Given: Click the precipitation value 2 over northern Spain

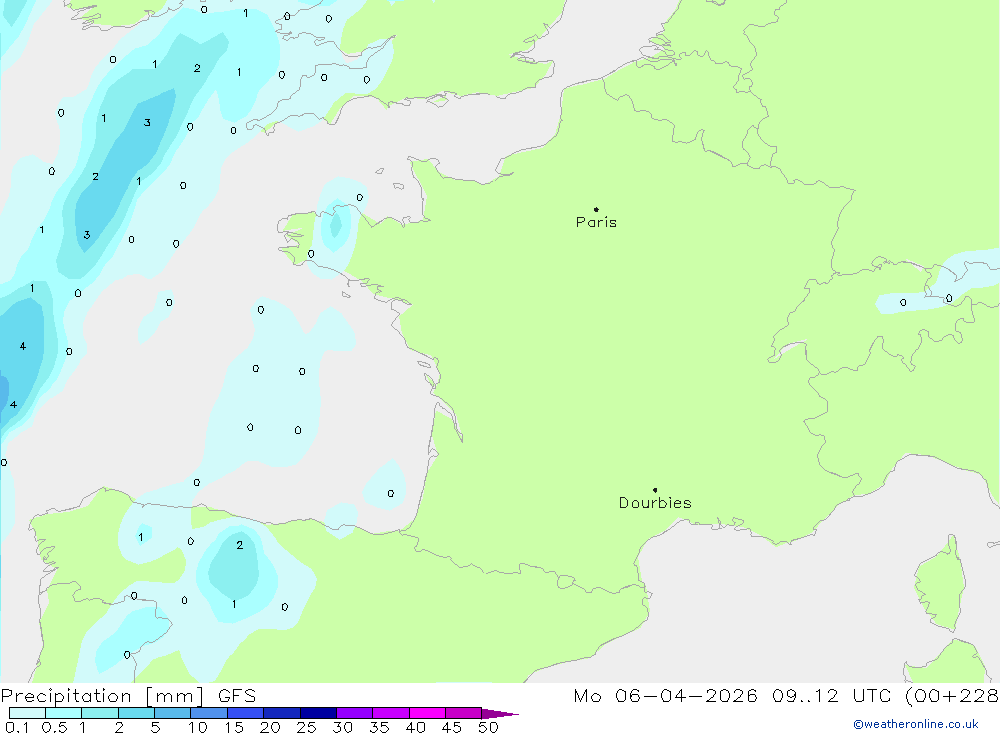Looking at the screenshot, I should [x=240, y=545].
